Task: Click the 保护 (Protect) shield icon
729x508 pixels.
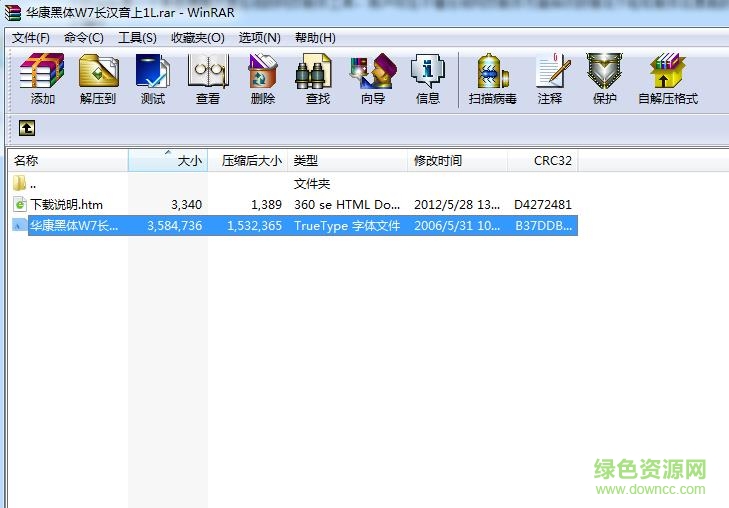Action: point(604,71)
